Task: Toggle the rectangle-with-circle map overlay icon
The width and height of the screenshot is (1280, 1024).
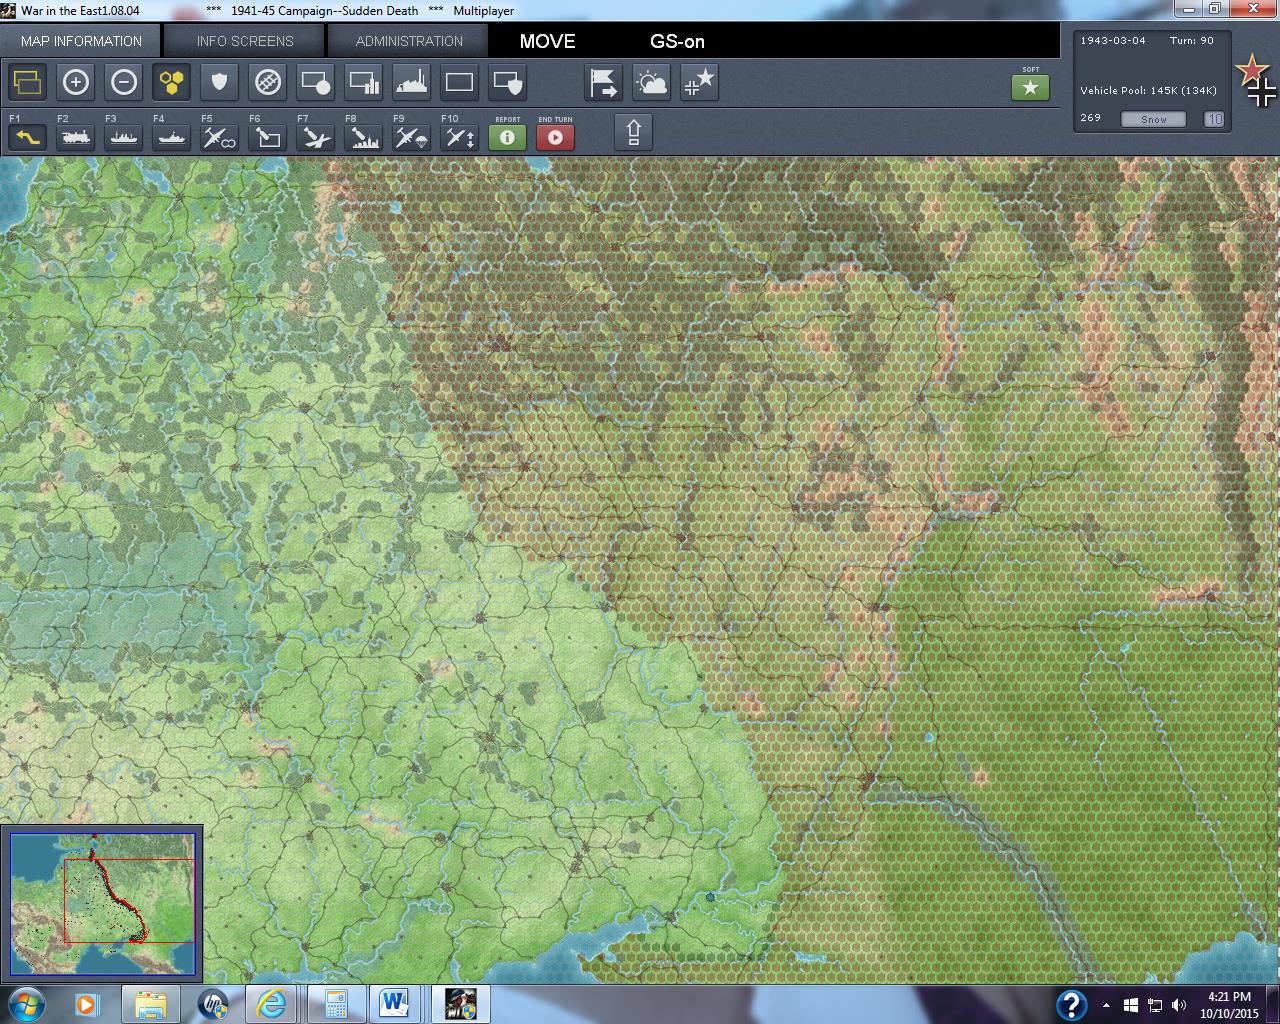Action: coord(316,82)
